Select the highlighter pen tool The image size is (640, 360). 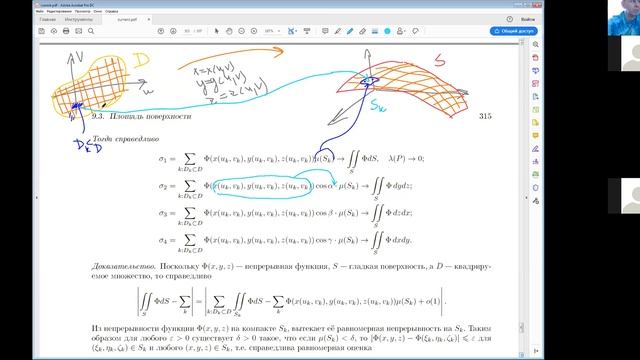[x=338, y=31]
